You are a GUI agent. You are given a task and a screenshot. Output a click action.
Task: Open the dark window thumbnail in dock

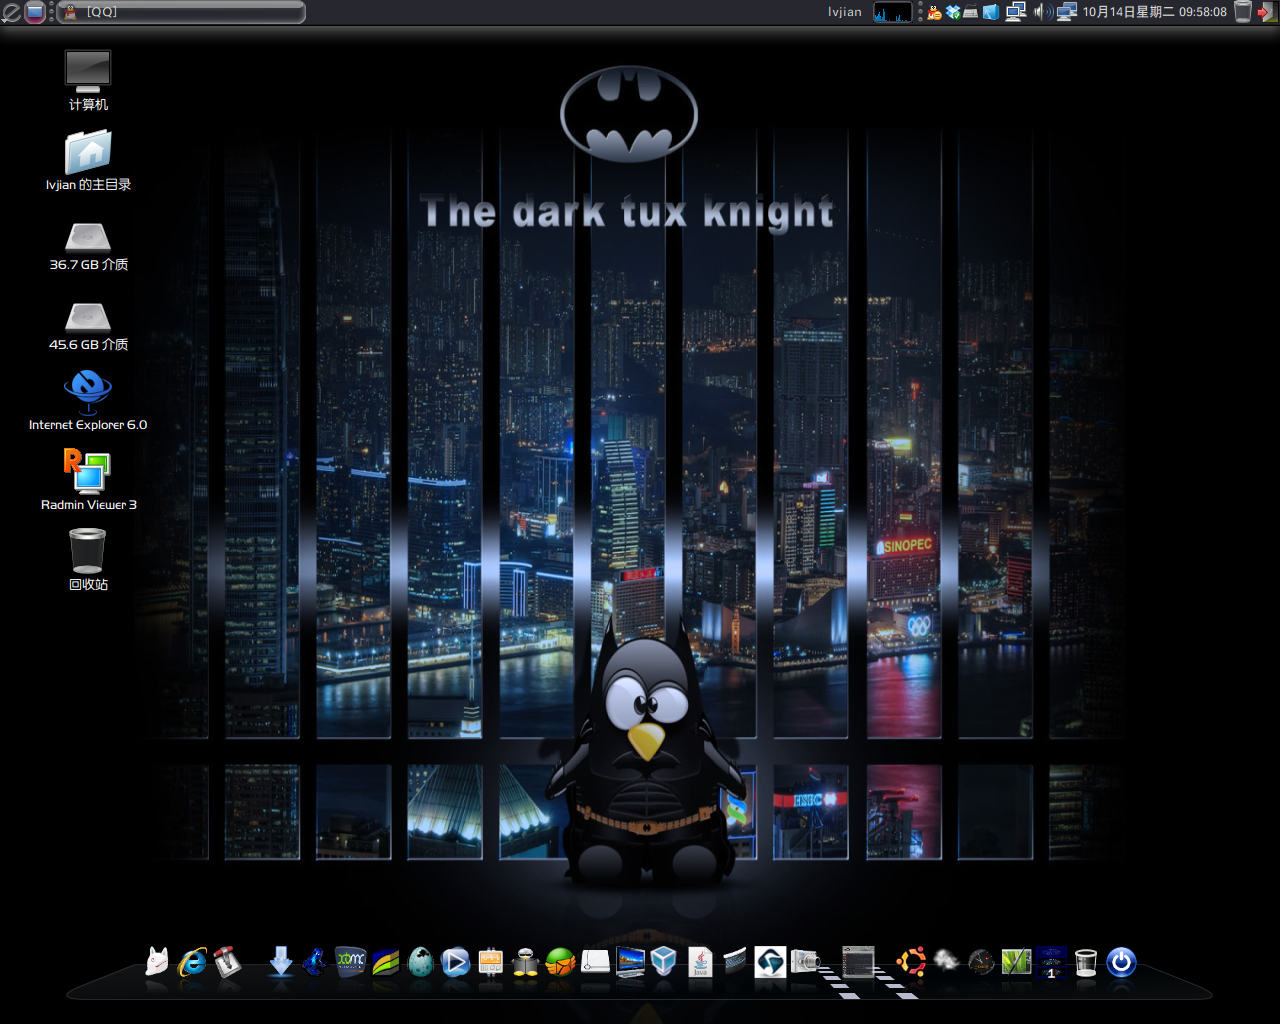click(x=858, y=962)
